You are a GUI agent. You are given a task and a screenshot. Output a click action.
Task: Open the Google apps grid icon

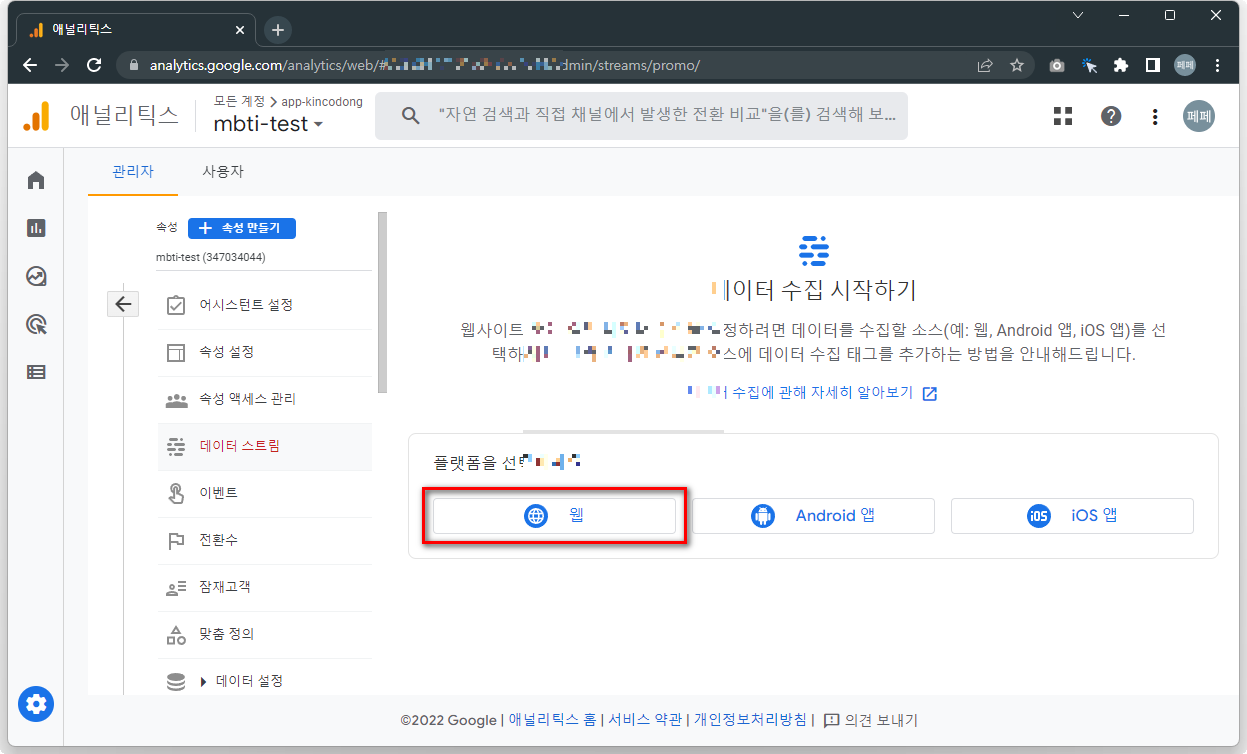pos(1062,116)
